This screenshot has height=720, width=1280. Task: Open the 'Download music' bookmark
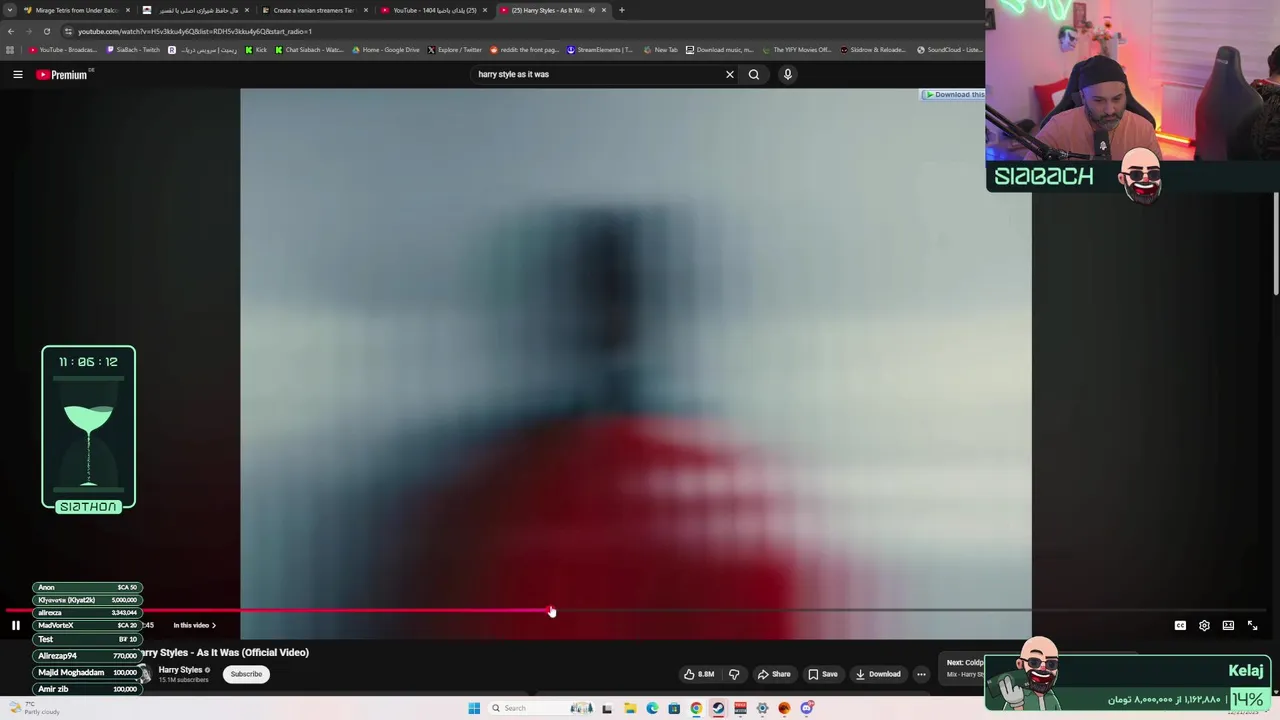tap(720, 50)
